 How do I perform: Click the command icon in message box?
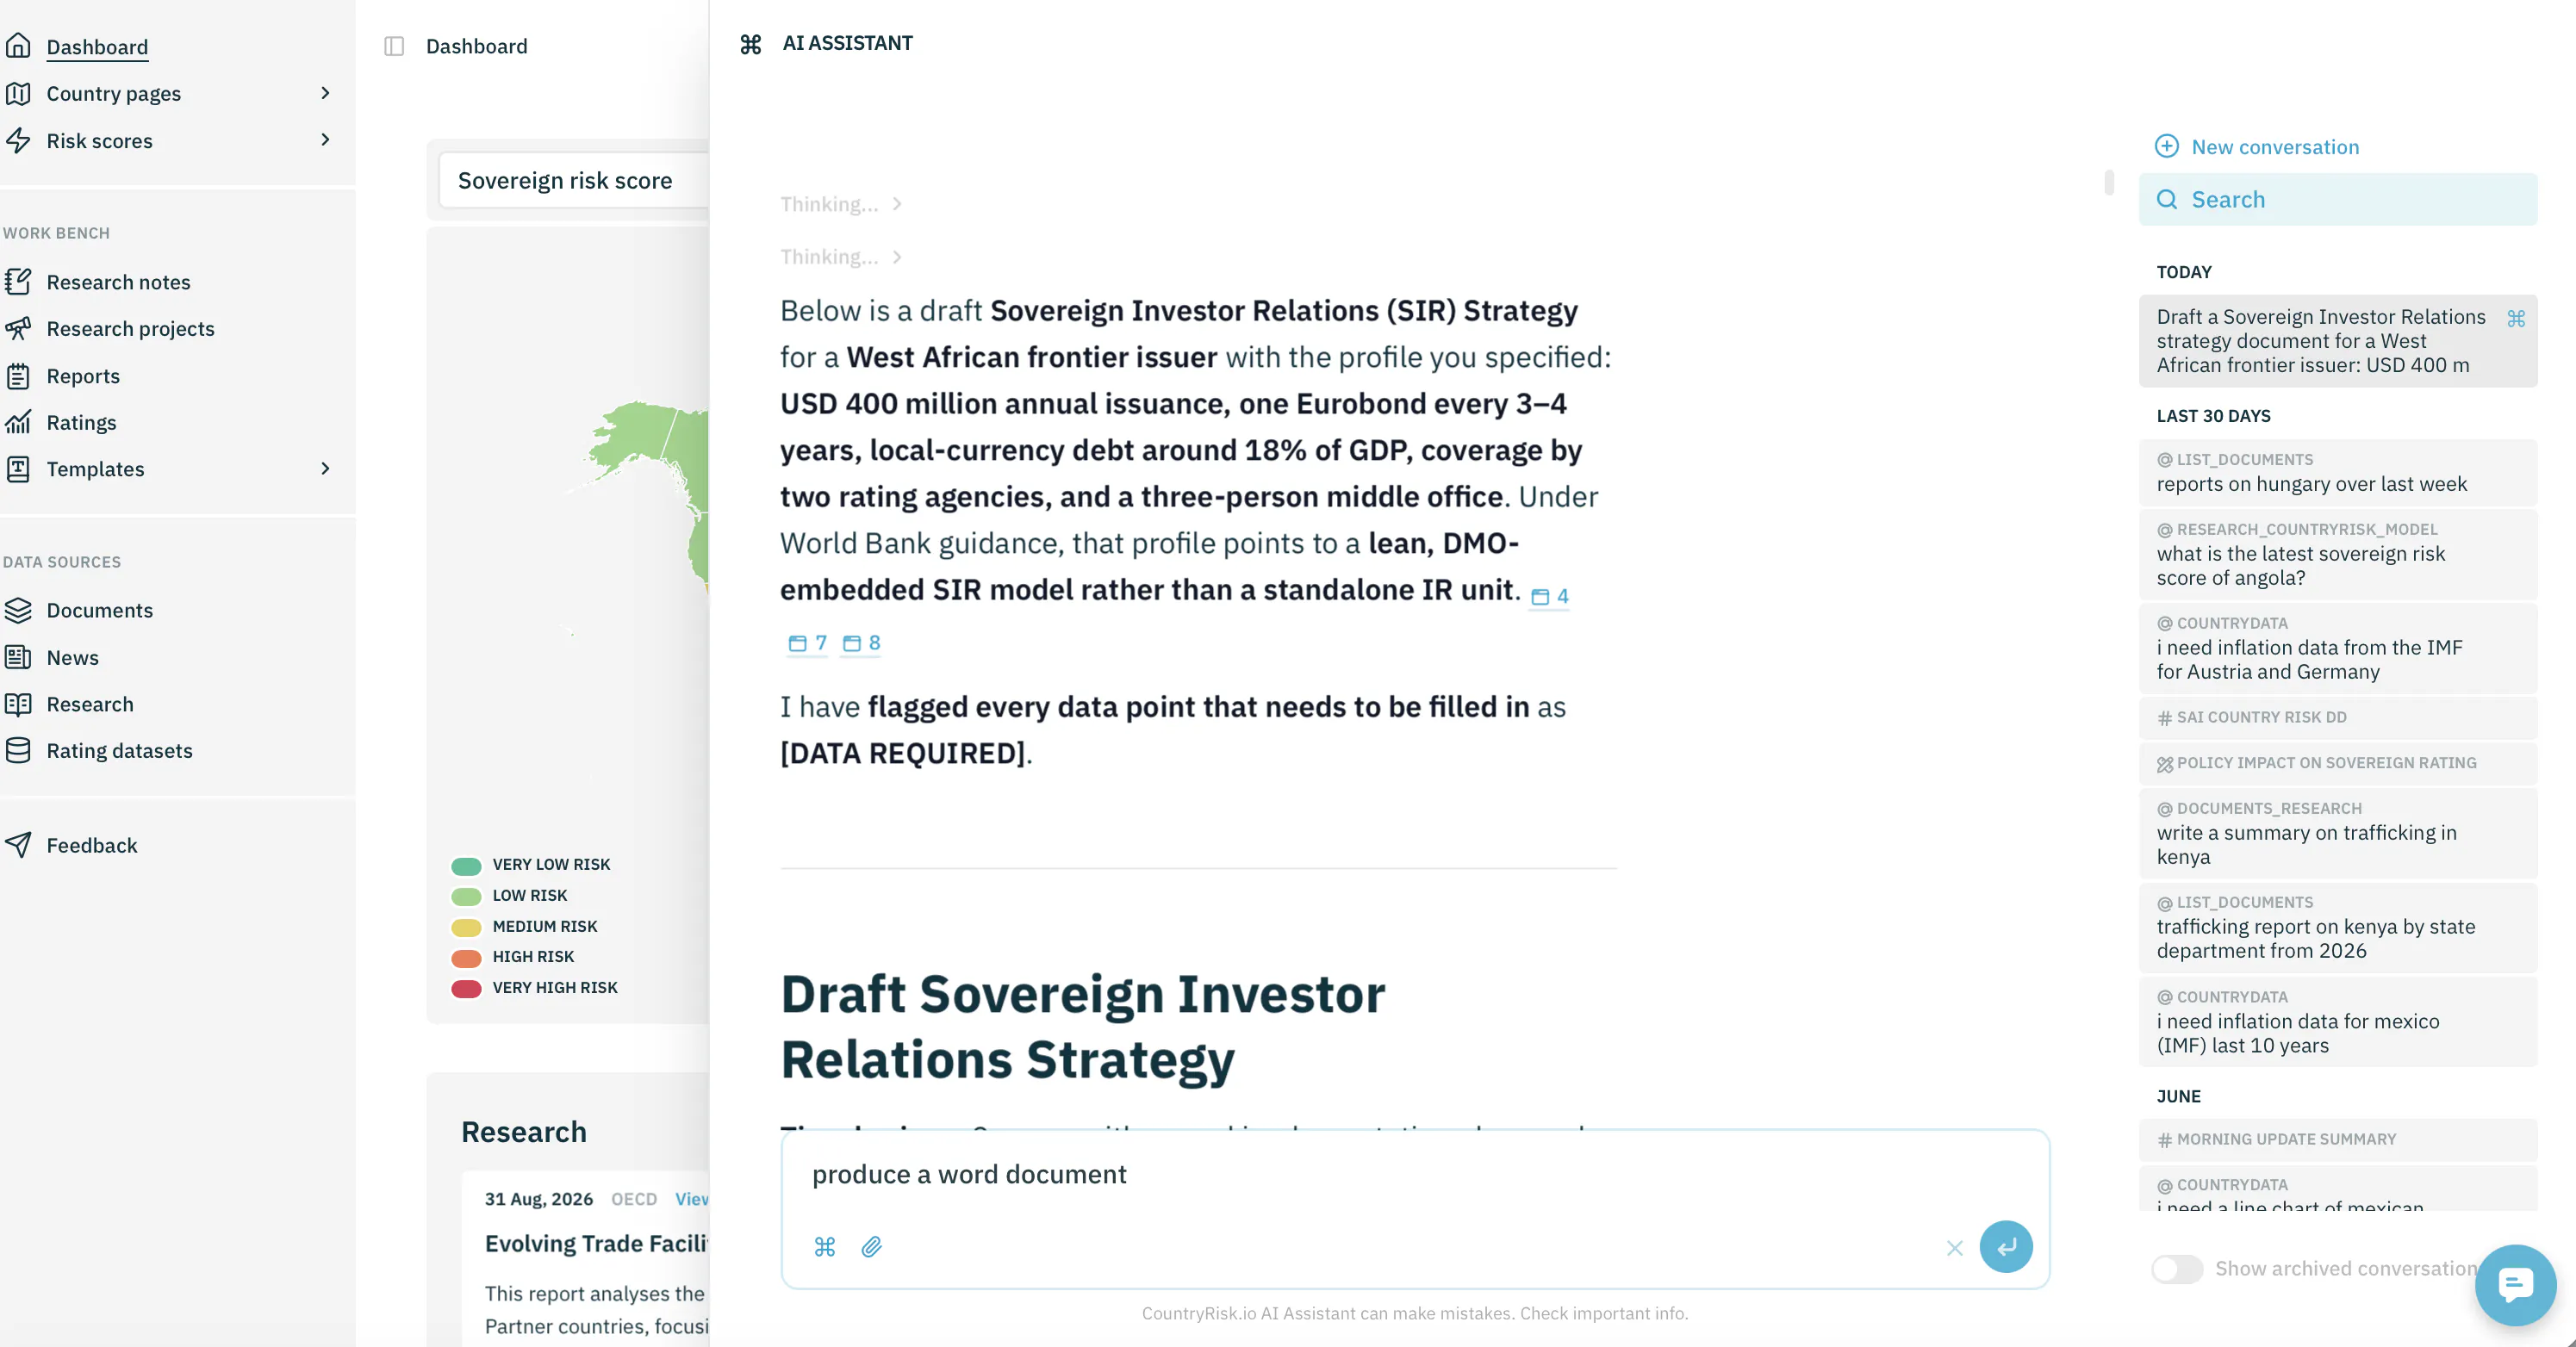(825, 1247)
